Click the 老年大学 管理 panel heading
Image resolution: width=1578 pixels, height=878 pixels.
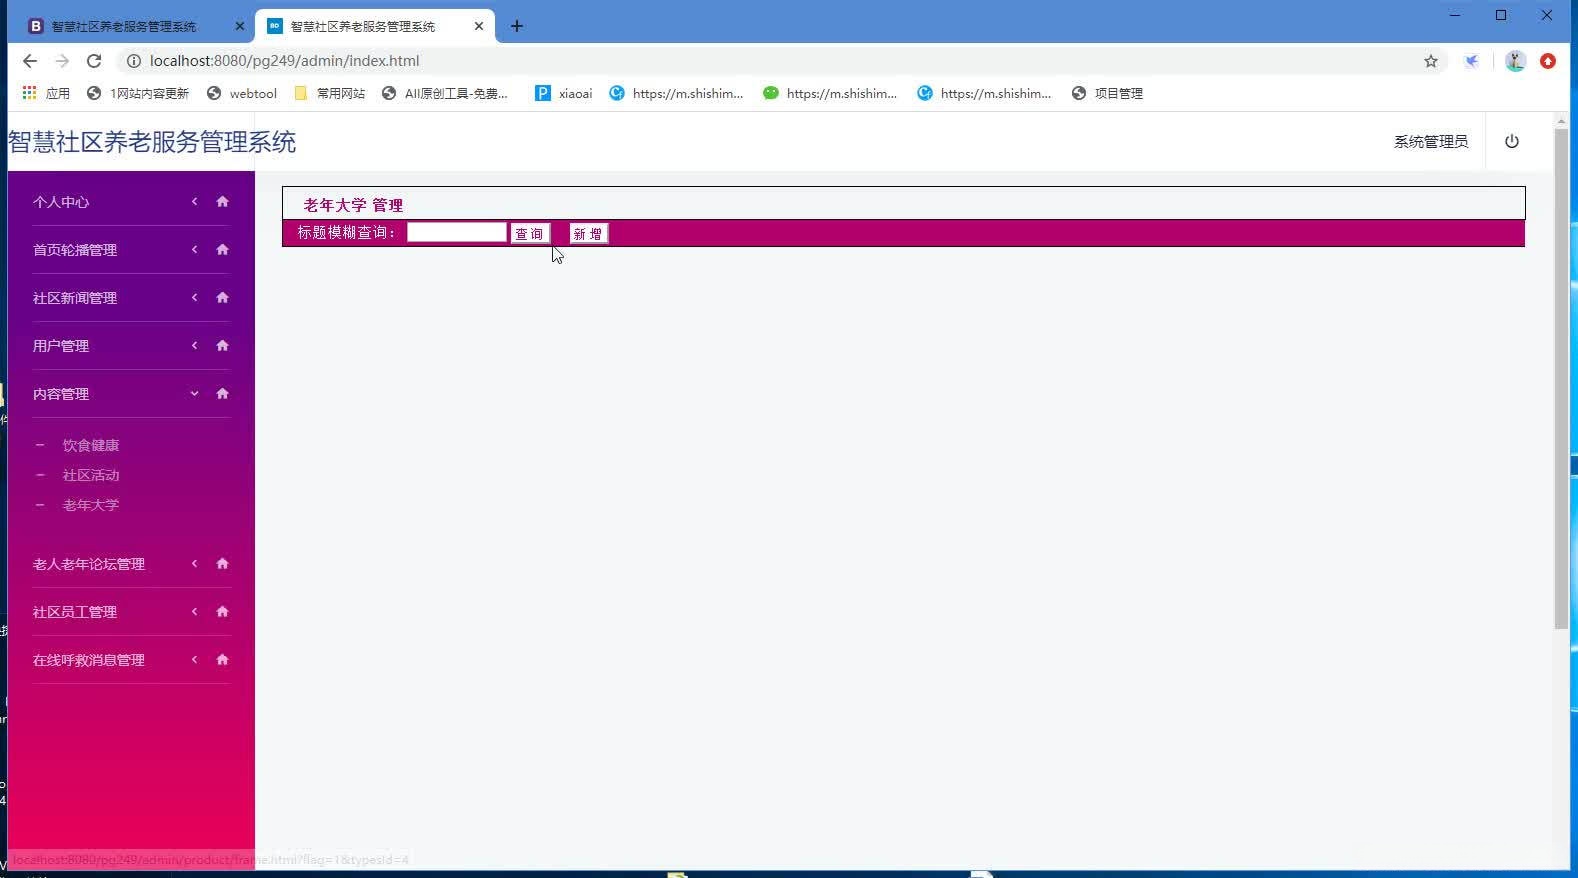(x=353, y=205)
